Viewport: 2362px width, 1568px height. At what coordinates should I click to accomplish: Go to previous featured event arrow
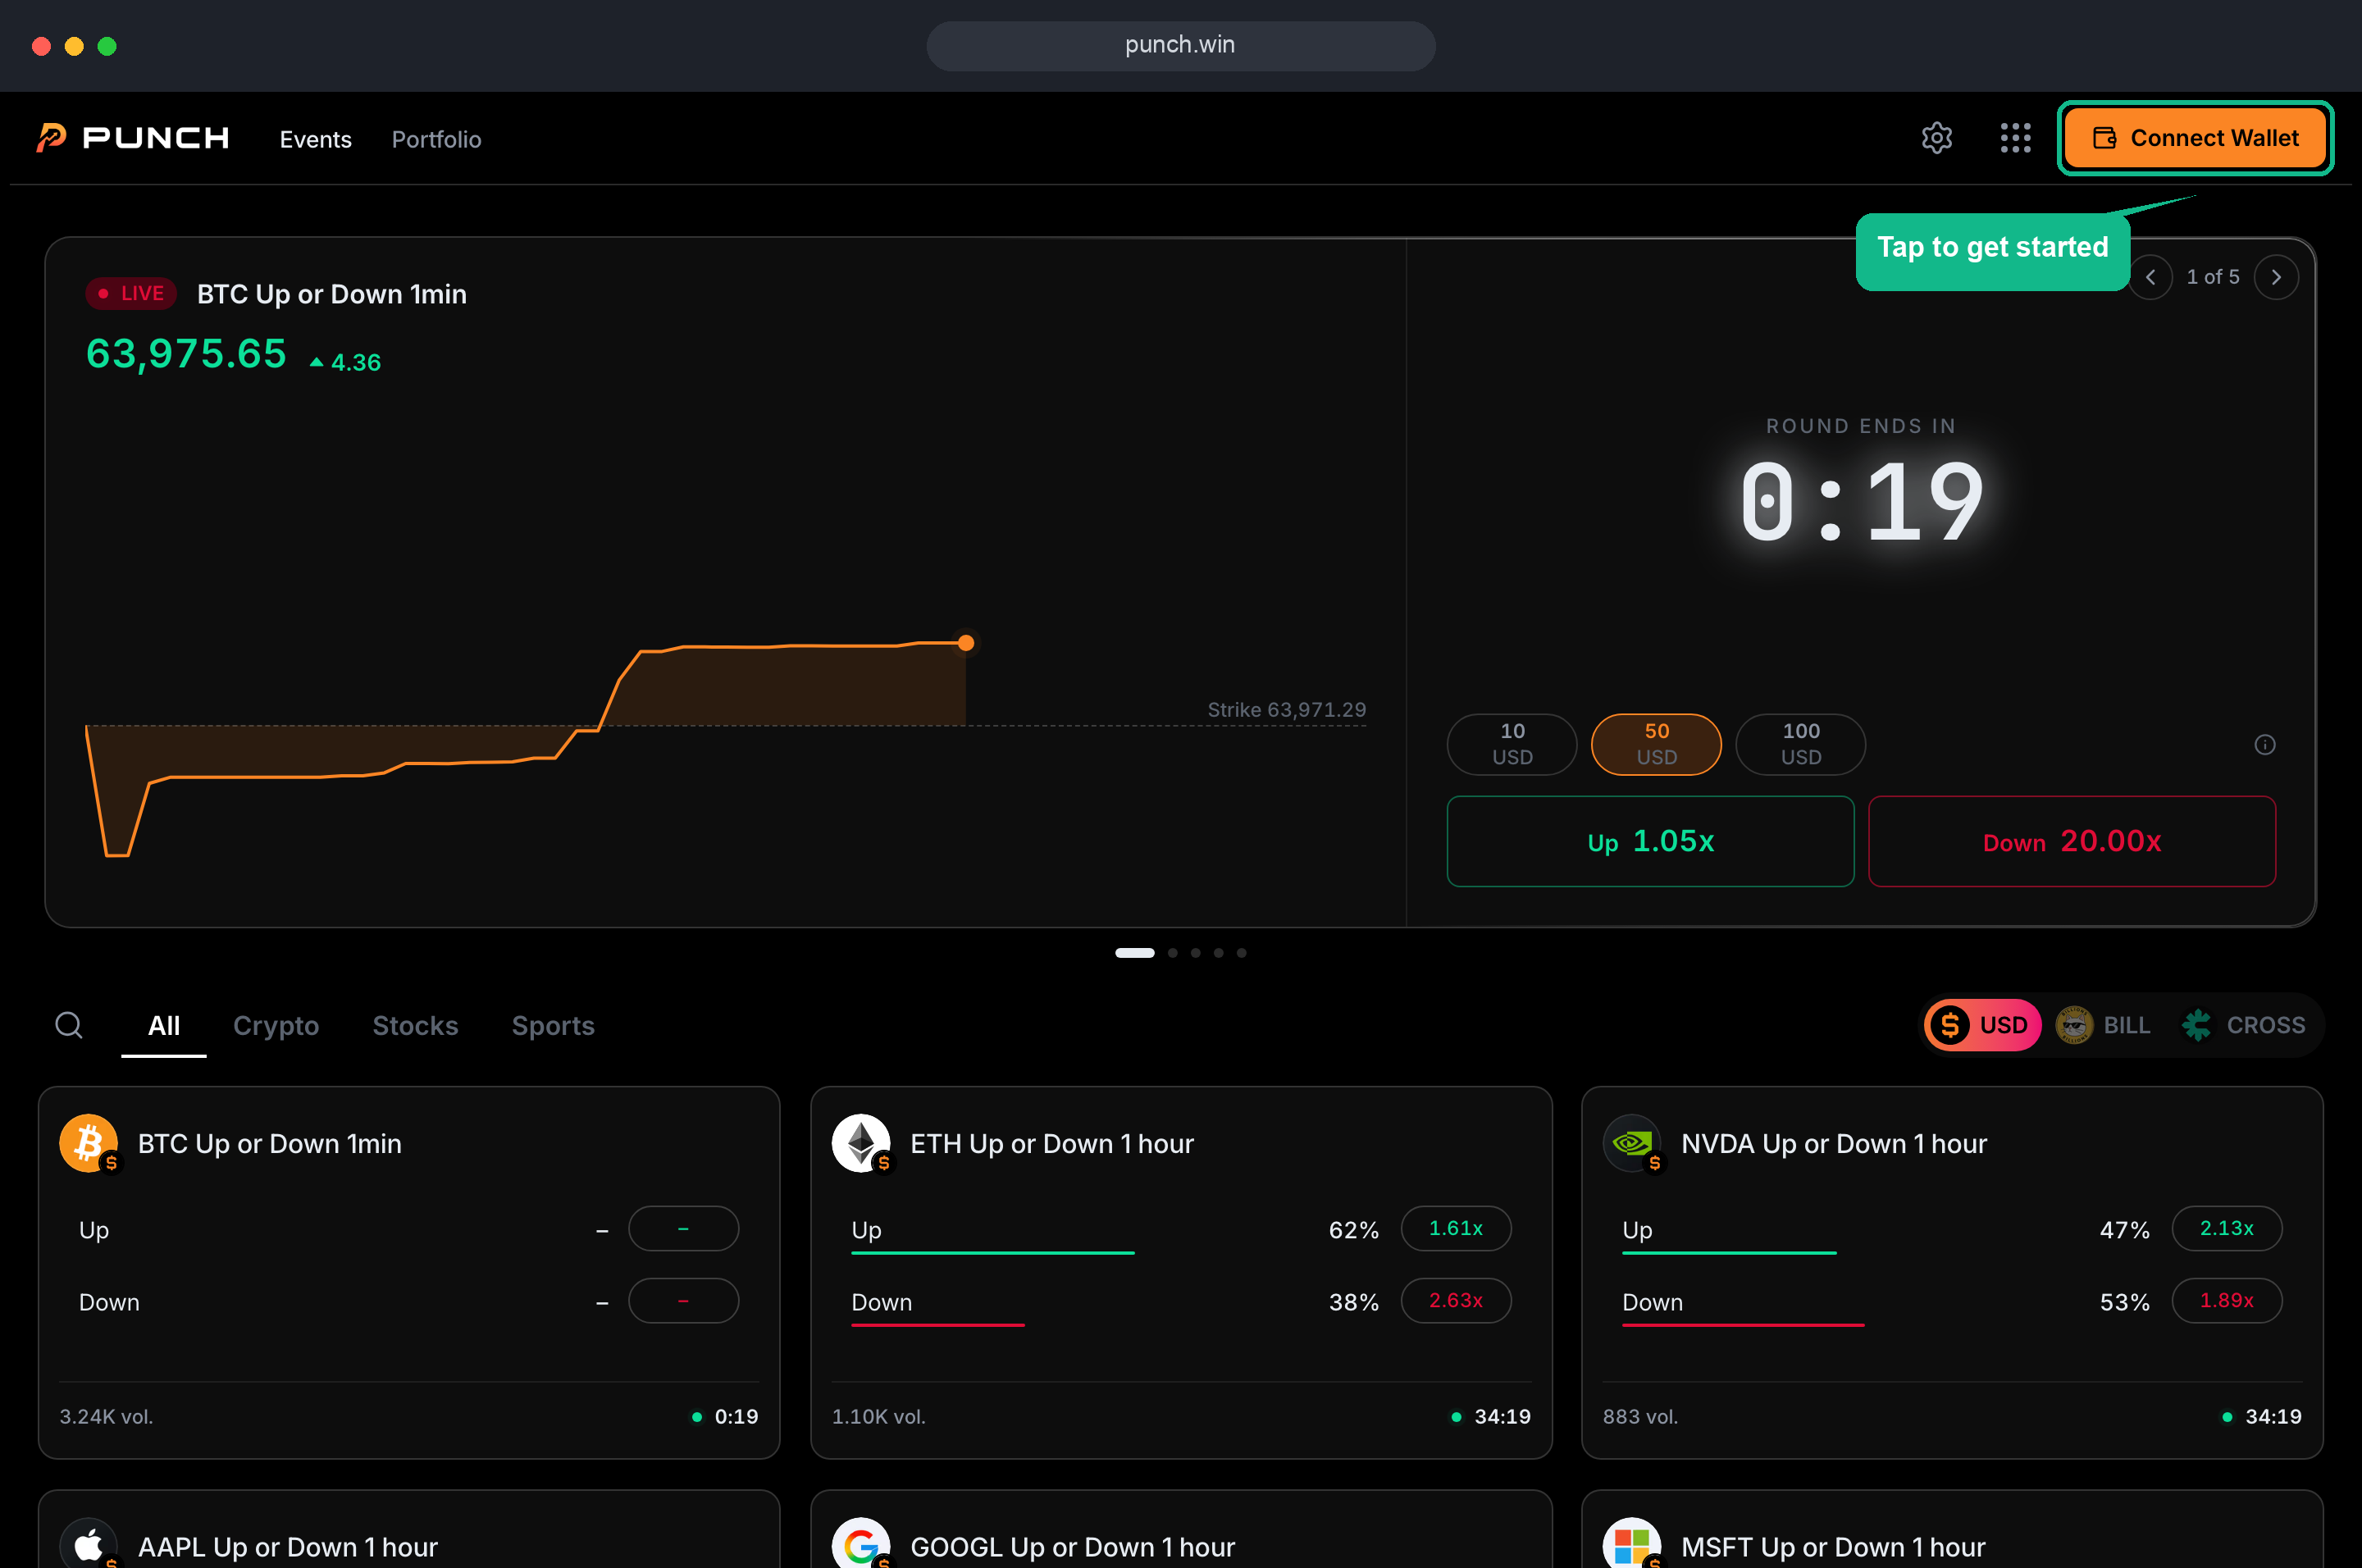(x=2151, y=277)
